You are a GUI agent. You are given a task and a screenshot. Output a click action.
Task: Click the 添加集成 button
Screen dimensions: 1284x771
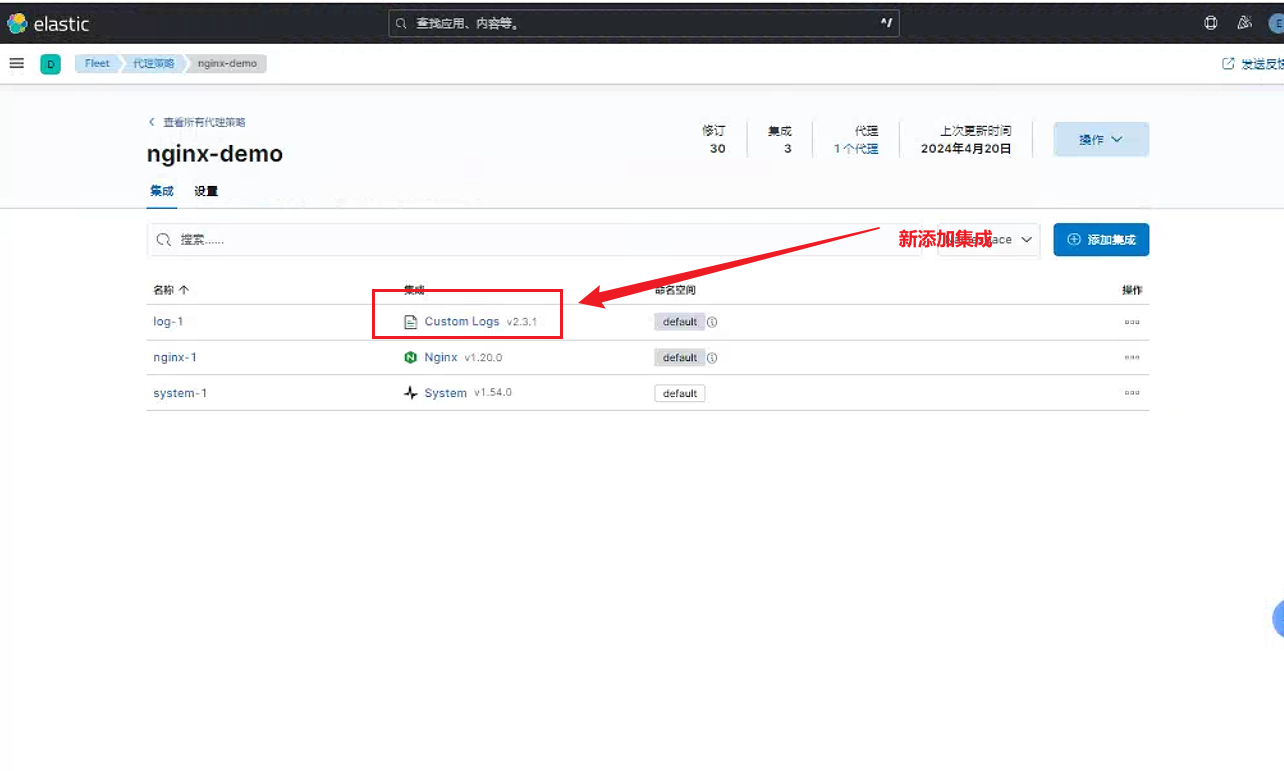point(1101,240)
